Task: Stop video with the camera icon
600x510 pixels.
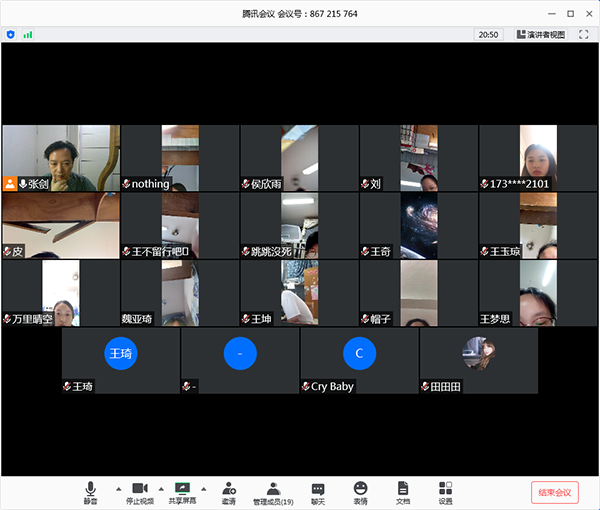Action: 140,488
